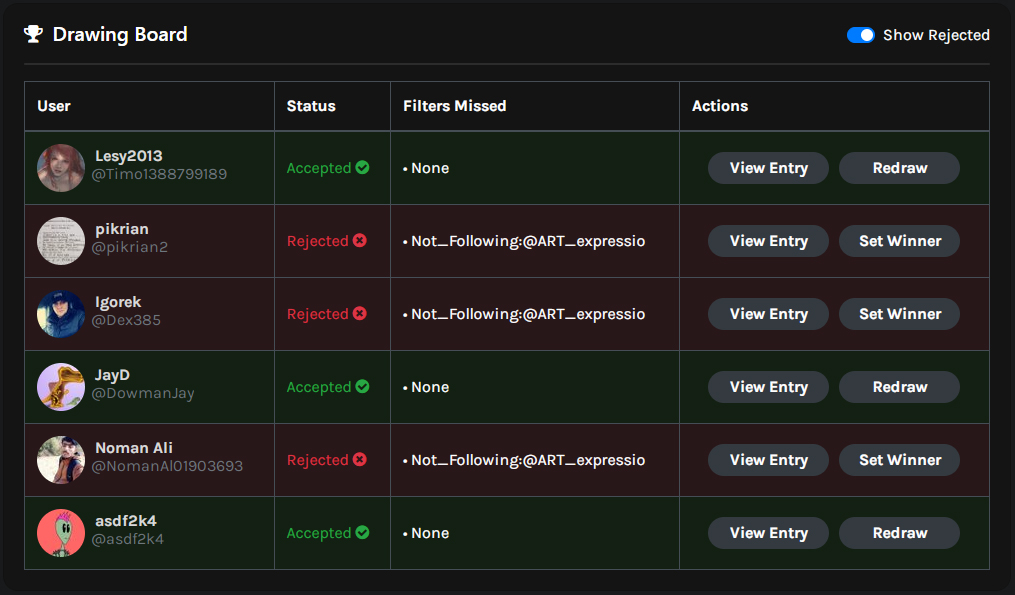Viewport: 1015px width, 595px height.
Task: Click green check icon in asdf2k4 row
Action: (x=362, y=533)
